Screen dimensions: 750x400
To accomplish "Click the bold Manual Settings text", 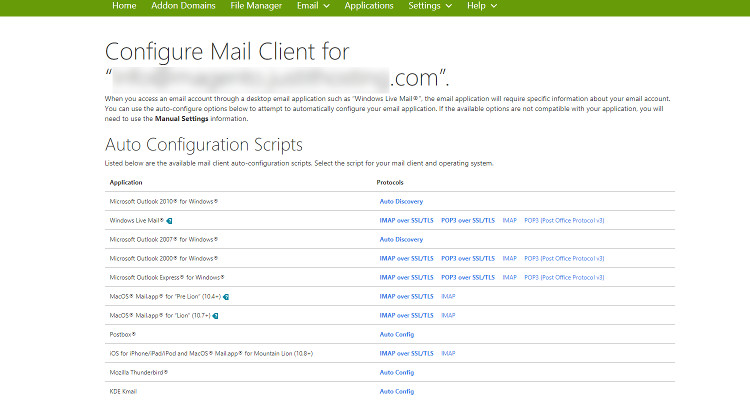I will pyautogui.click(x=181, y=119).
